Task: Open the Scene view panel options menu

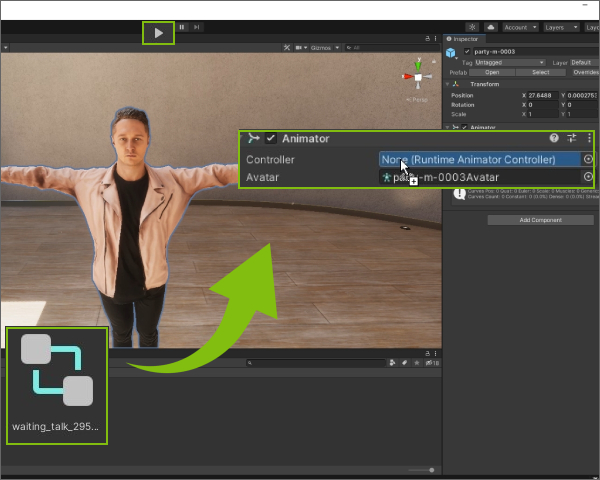Action: 435,39
